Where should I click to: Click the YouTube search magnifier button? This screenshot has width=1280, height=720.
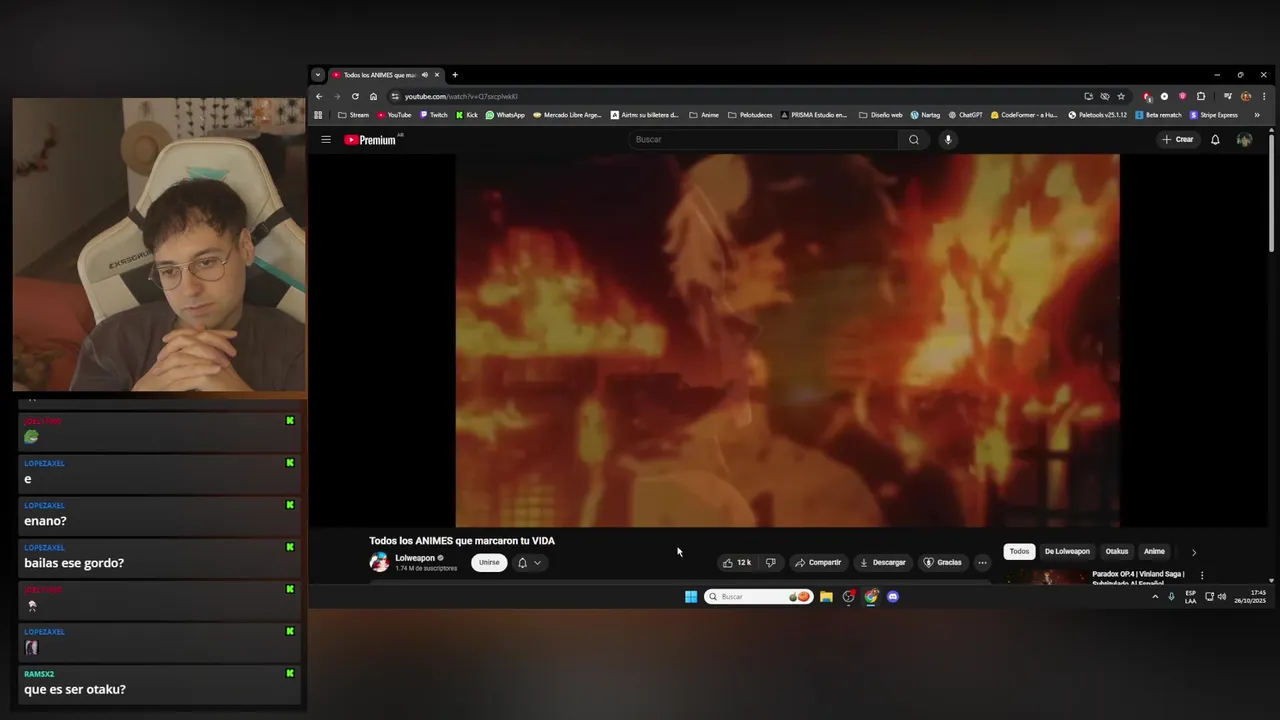click(x=913, y=140)
